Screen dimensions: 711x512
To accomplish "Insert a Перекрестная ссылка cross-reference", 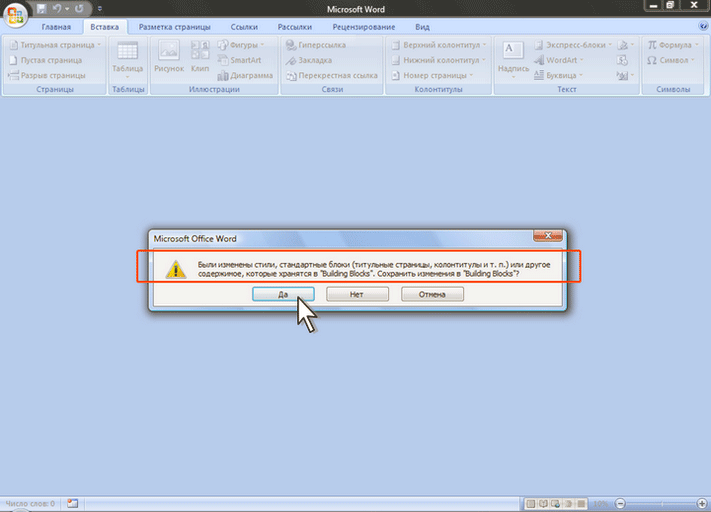I will click(331, 75).
